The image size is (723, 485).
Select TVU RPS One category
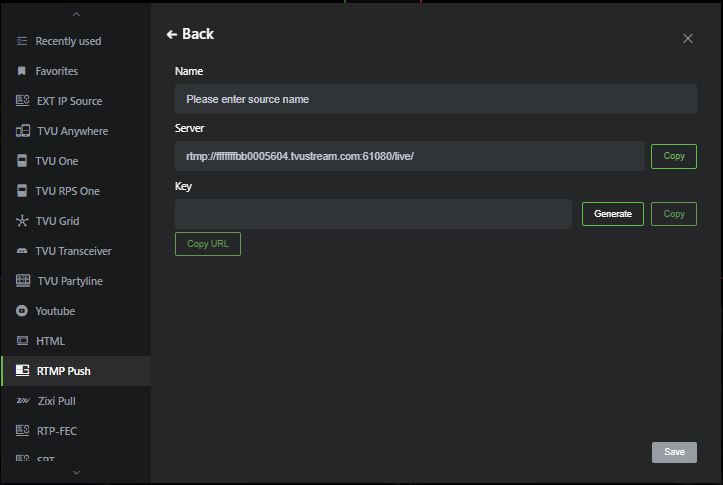pyautogui.click(x=76, y=191)
